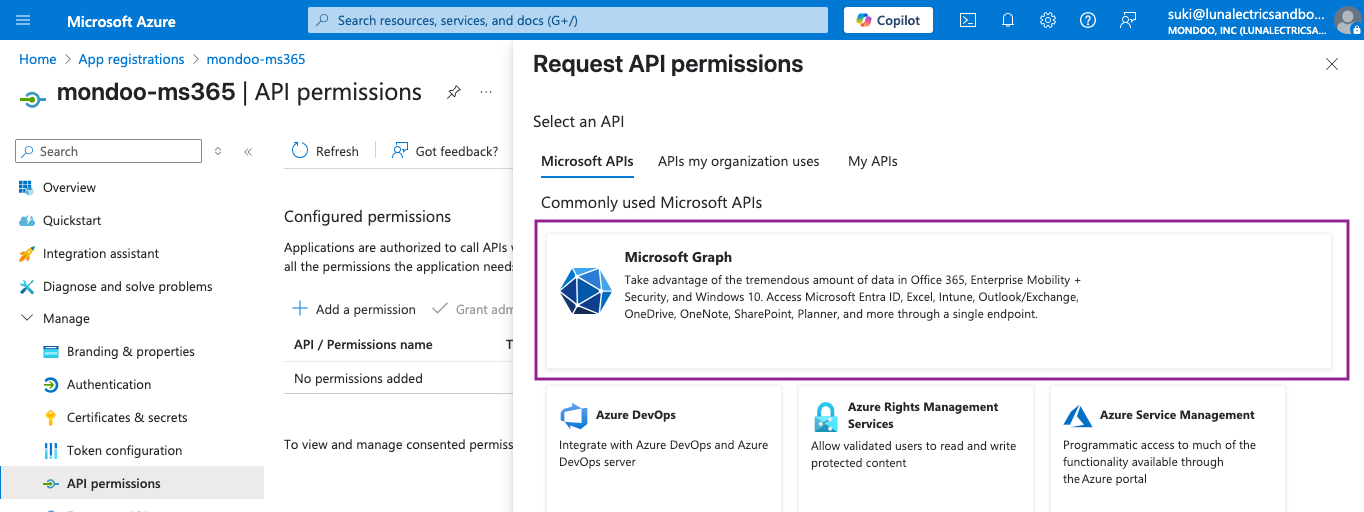Click the Azure Rights Management Services icon
Viewport: 1364px width, 512px height.
point(825,416)
